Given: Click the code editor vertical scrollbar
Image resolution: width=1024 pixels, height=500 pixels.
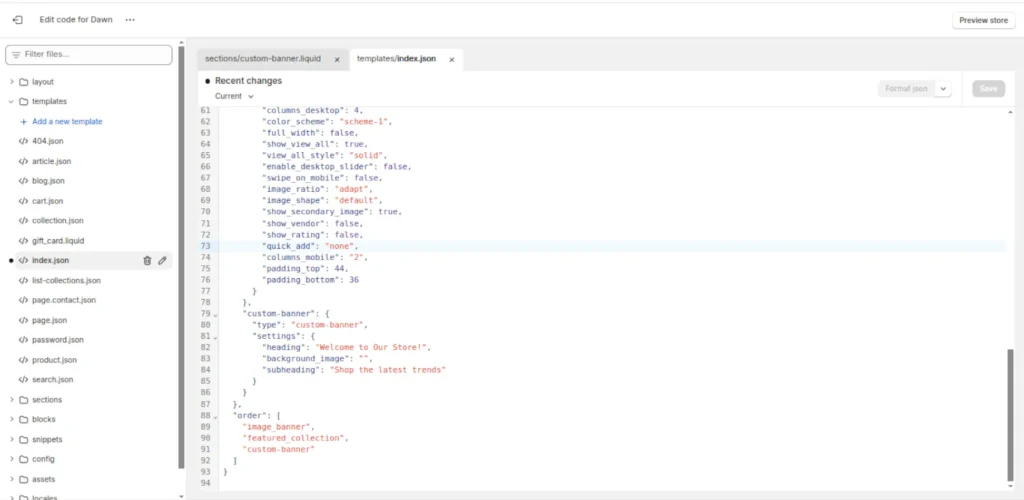Looking at the screenshot, I should coord(1011,417).
